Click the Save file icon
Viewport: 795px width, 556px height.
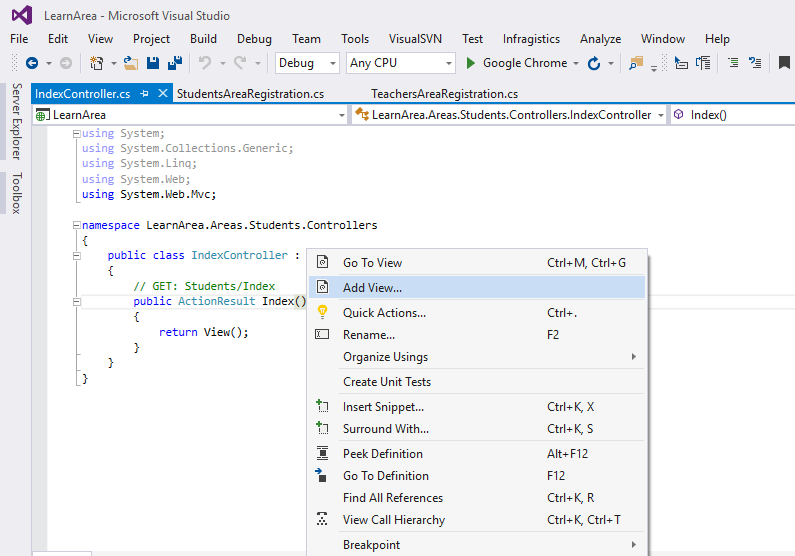click(x=154, y=63)
